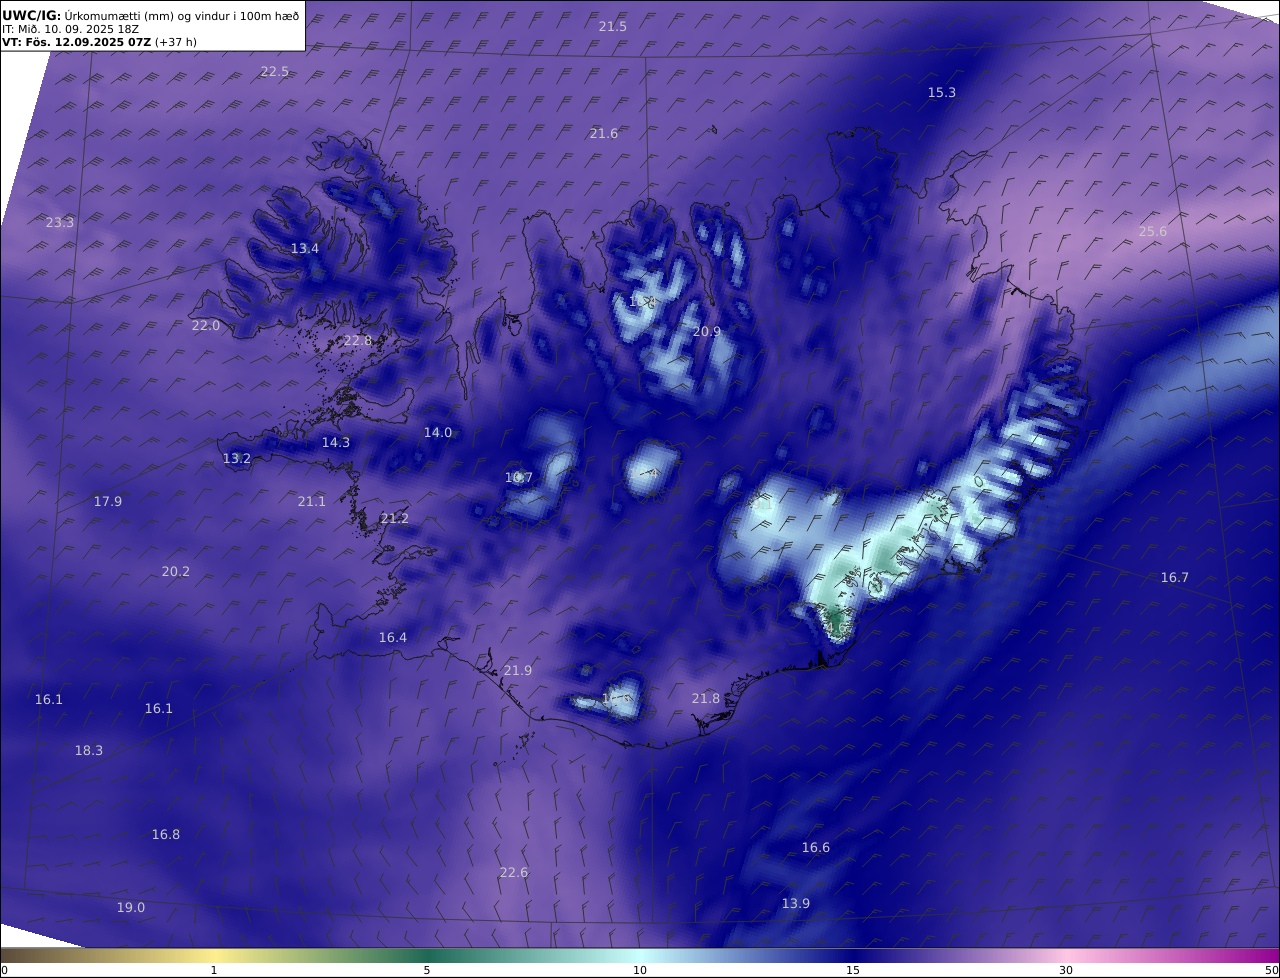This screenshot has width=1280, height=978.
Task: Click the map value 16.4
Action: (393, 637)
